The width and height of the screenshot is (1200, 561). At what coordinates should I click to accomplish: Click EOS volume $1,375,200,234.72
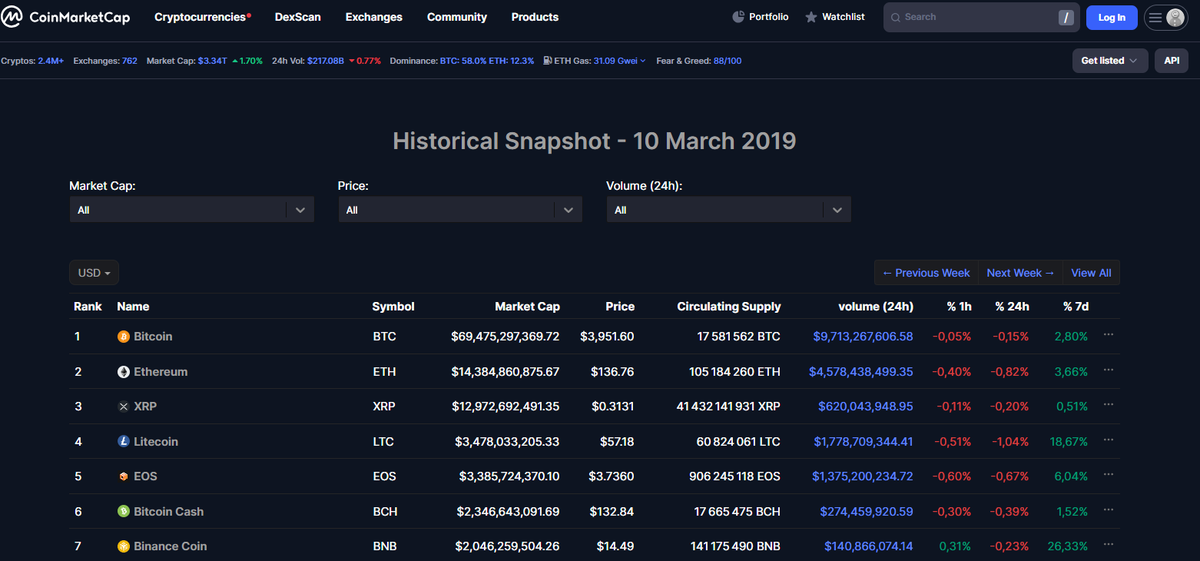point(862,477)
